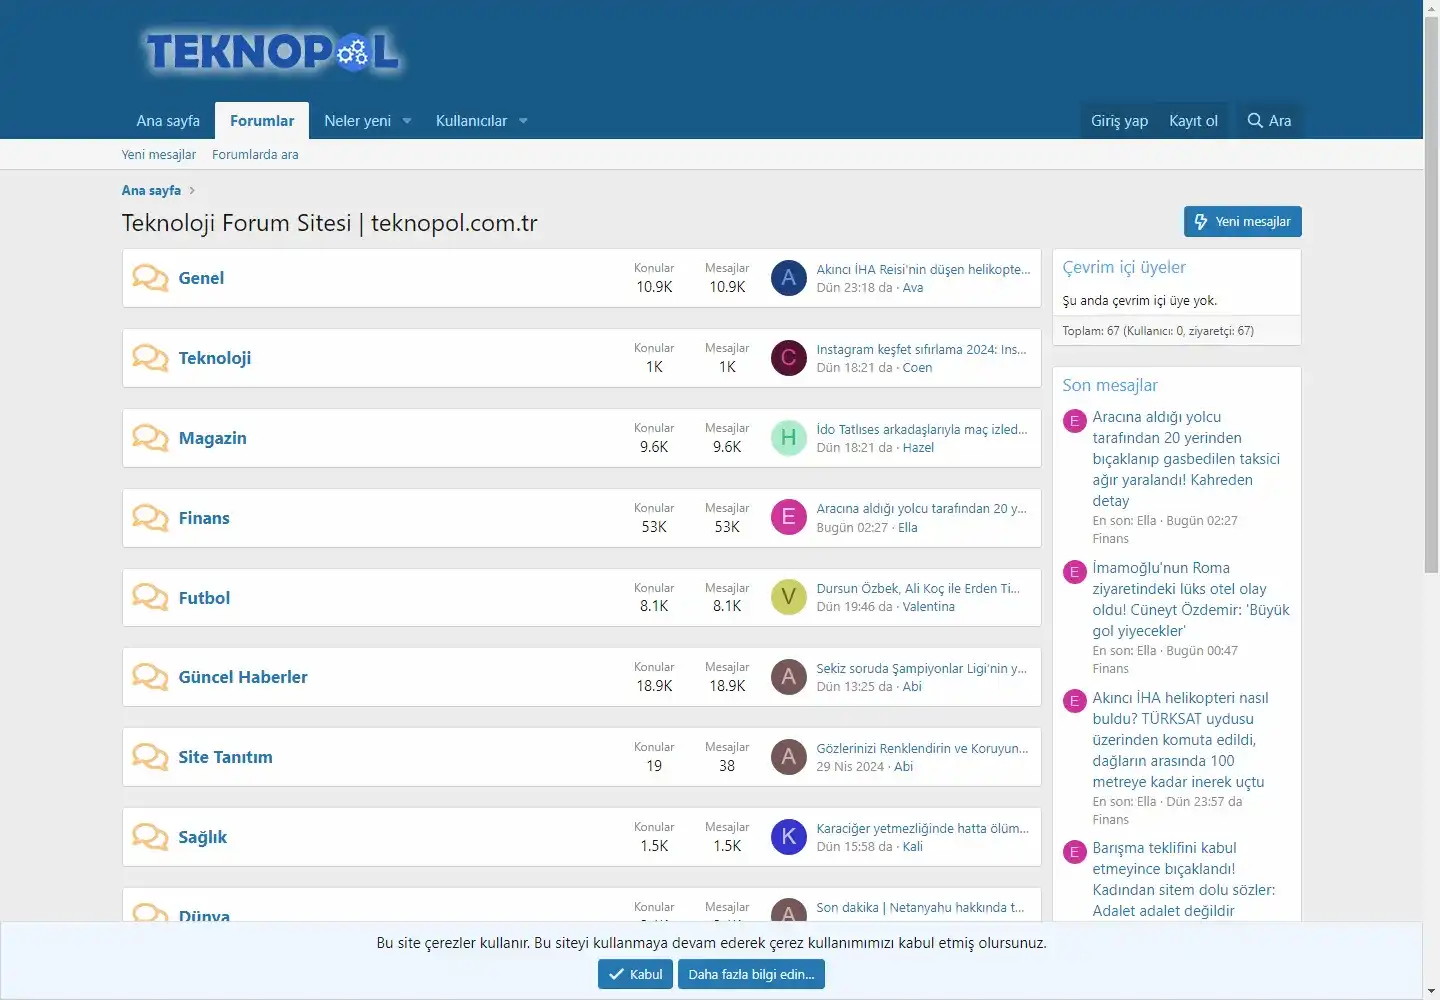Go to Ana sayfa nav tab
This screenshot has height=1000, width=1440.
click(168, 121)
